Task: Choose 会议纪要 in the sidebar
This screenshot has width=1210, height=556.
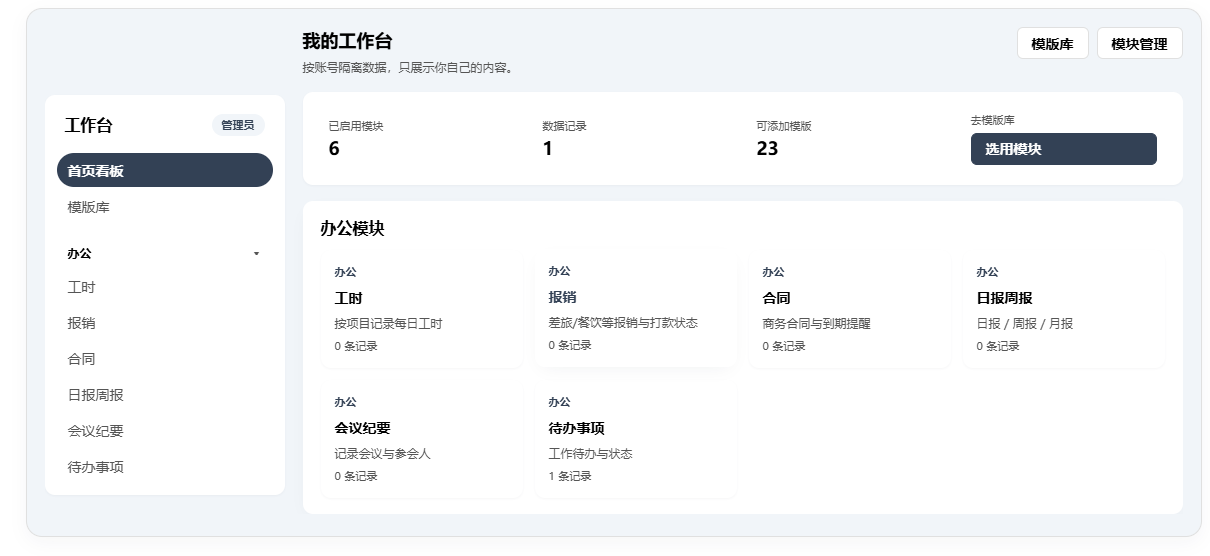Action: pos(165,432)
